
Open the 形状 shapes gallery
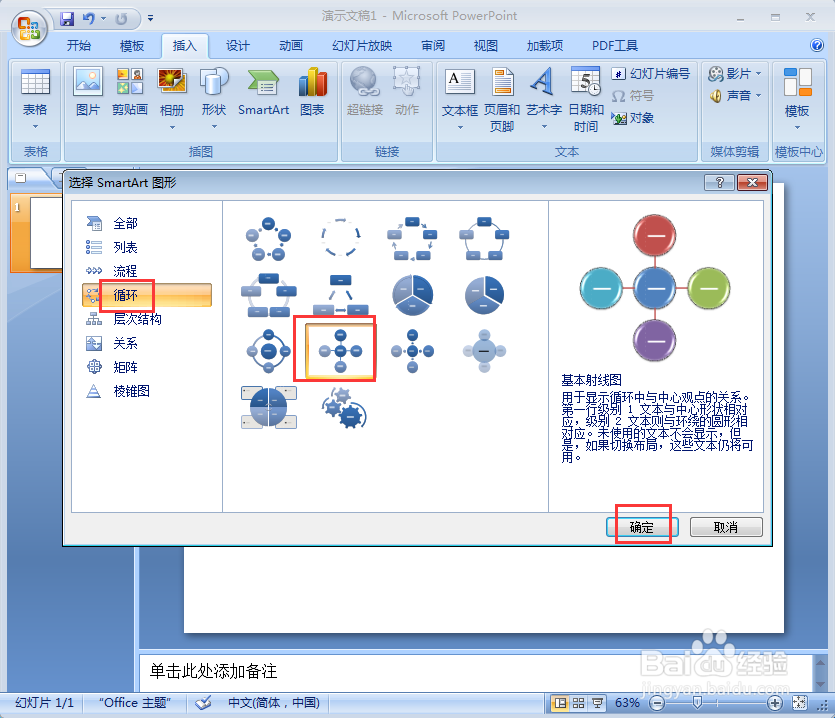pos(214,92)
